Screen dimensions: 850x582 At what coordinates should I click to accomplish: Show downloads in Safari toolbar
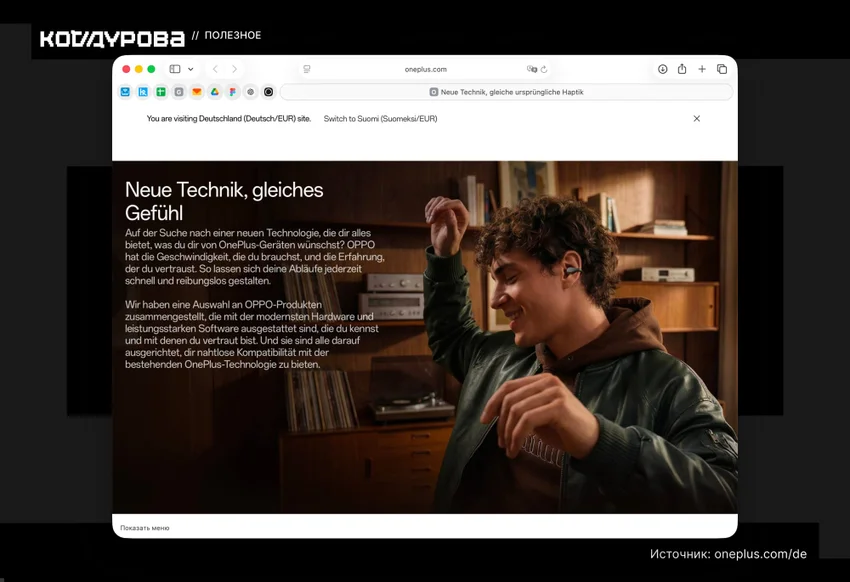pos(662,69)
